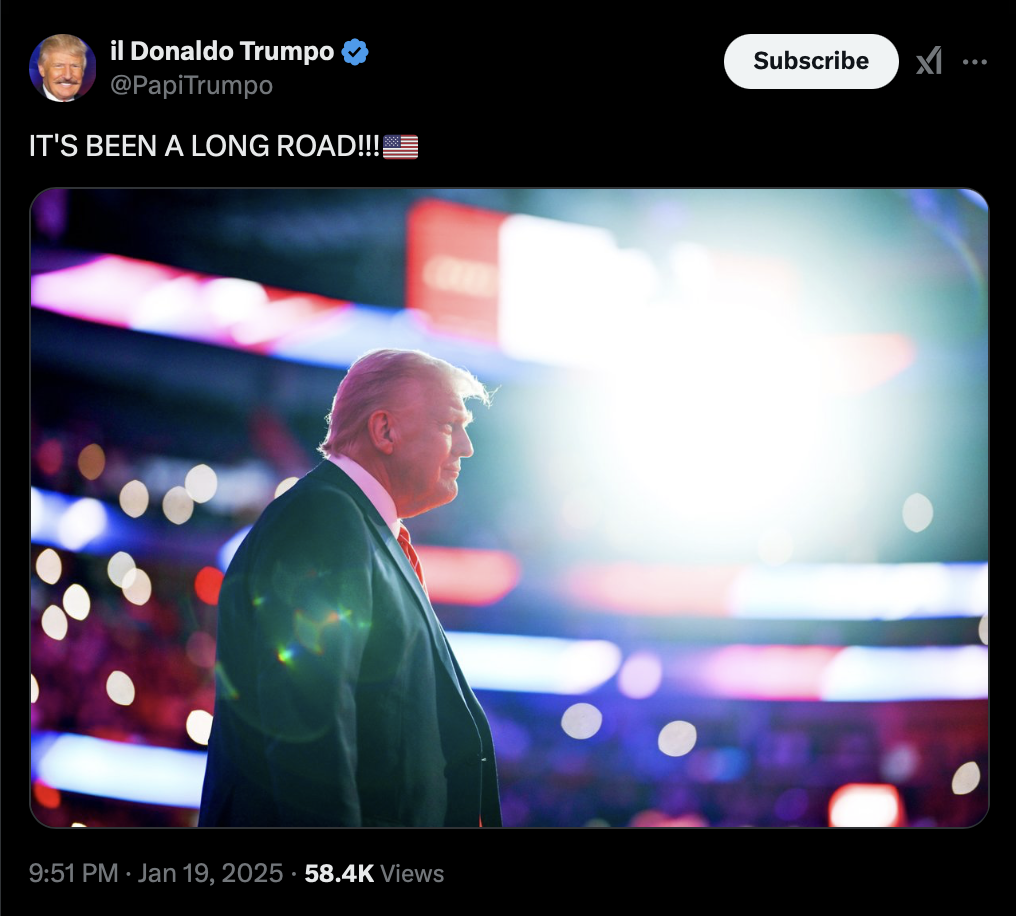Visit the @PapiTrumpo handle link
The width and height of the screenshot is (1016, 916).
(191, 86)
